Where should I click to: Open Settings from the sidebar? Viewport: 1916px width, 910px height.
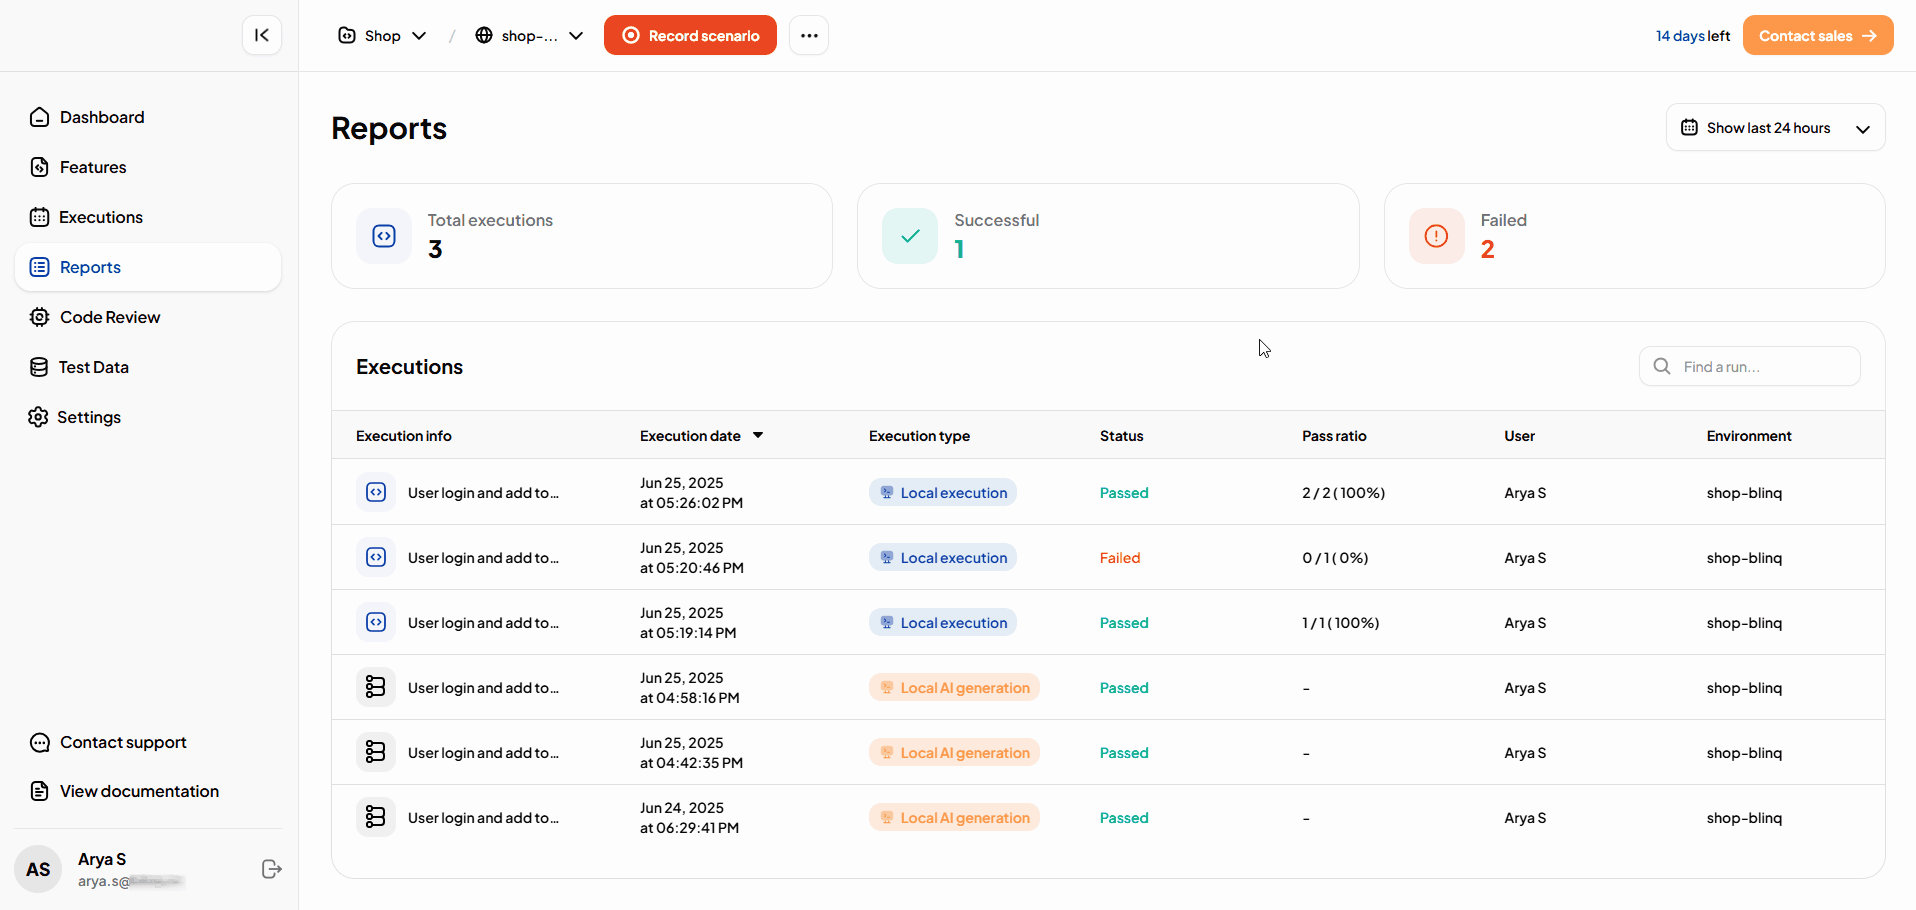89,417
